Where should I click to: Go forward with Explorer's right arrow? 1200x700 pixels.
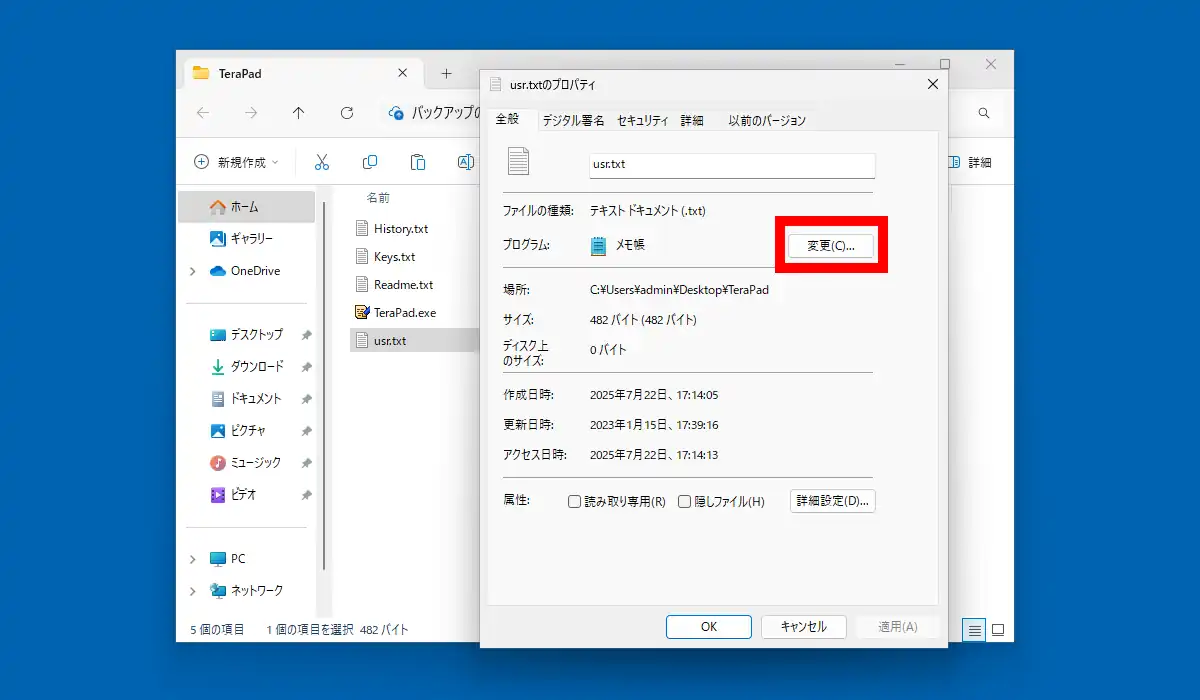251,113
